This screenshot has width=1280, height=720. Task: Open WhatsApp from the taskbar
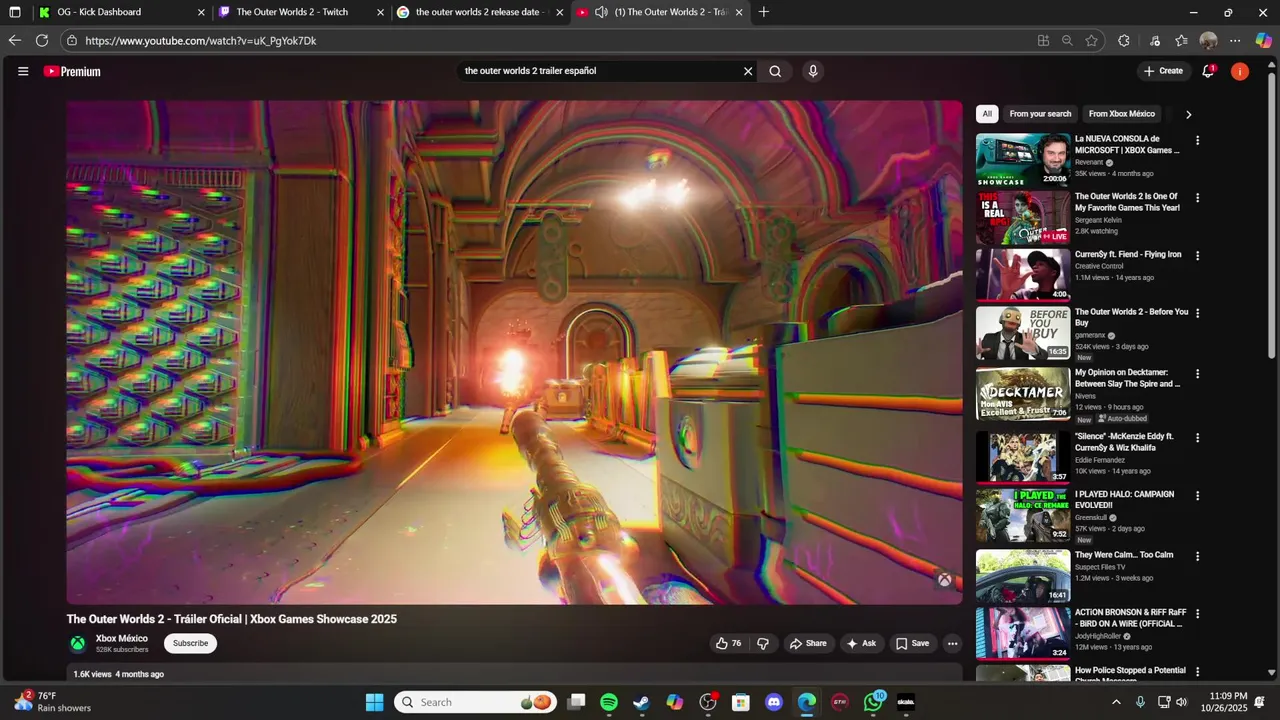pyautogui.click(x=874, y=702)
